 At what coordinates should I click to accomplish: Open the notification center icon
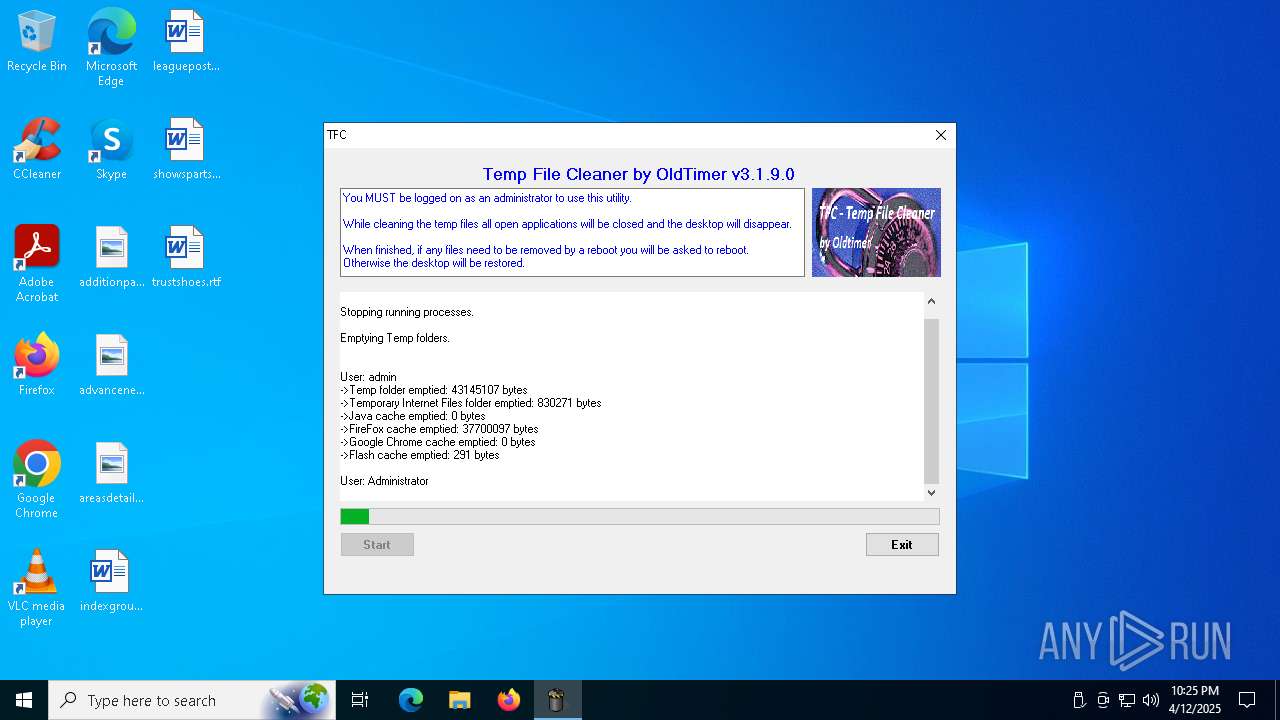coord(1247,700)
